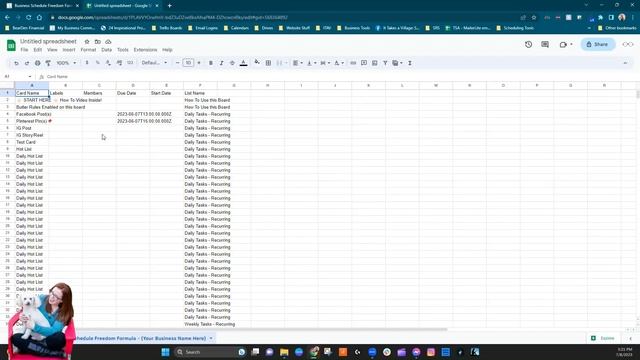Select the Paint format tool

click(x=48, y=63)
